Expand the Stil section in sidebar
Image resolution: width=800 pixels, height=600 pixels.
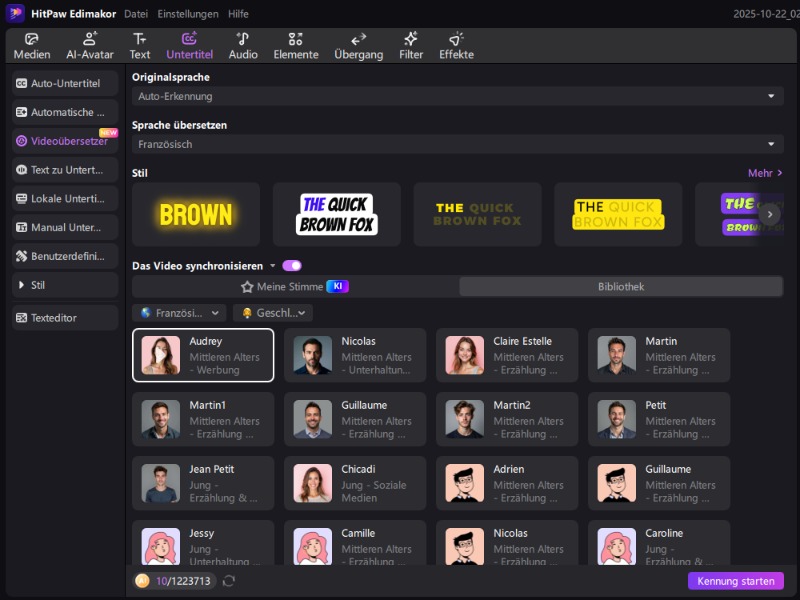(x=64, y=285)
